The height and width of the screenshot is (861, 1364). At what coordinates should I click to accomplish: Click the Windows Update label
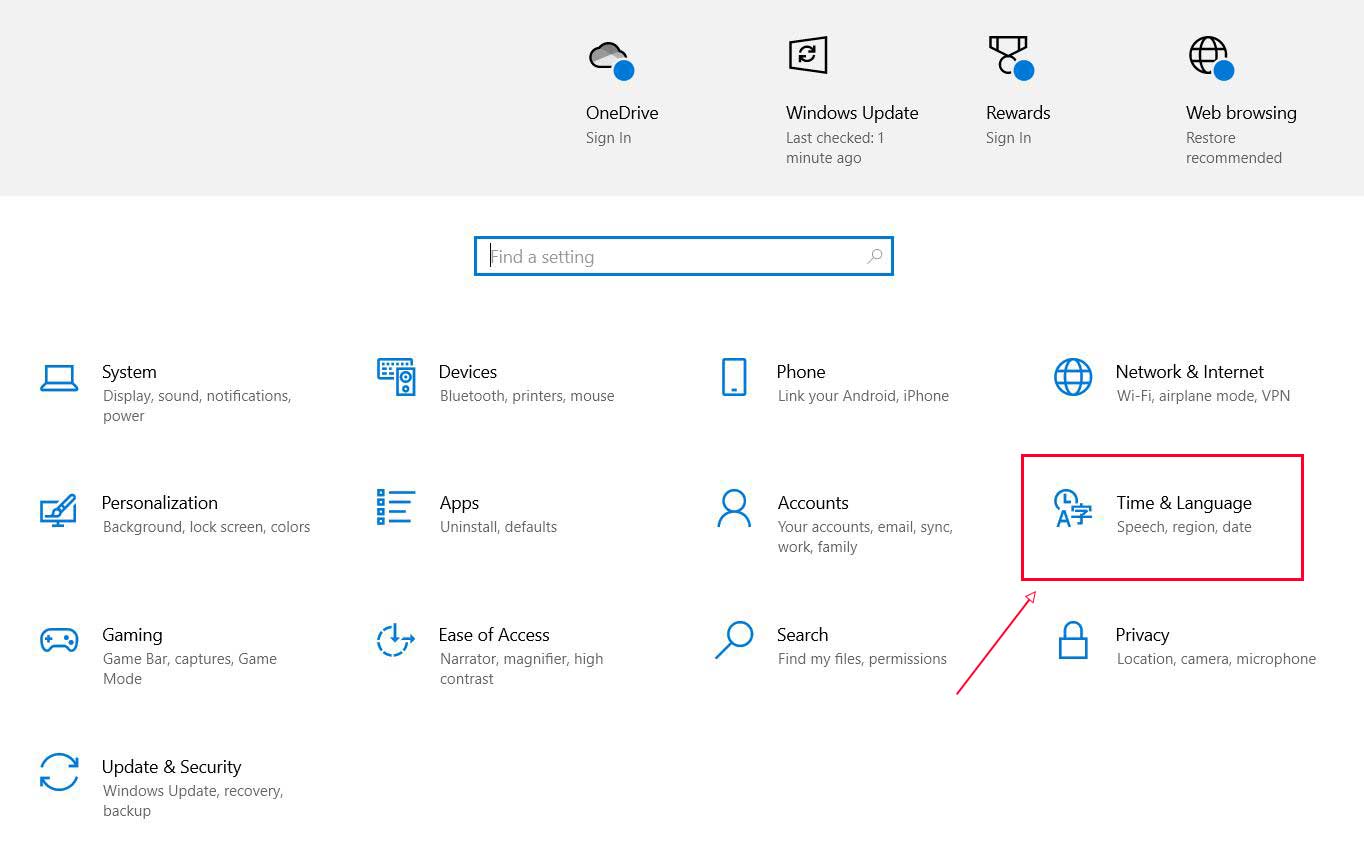pos(852,113)
